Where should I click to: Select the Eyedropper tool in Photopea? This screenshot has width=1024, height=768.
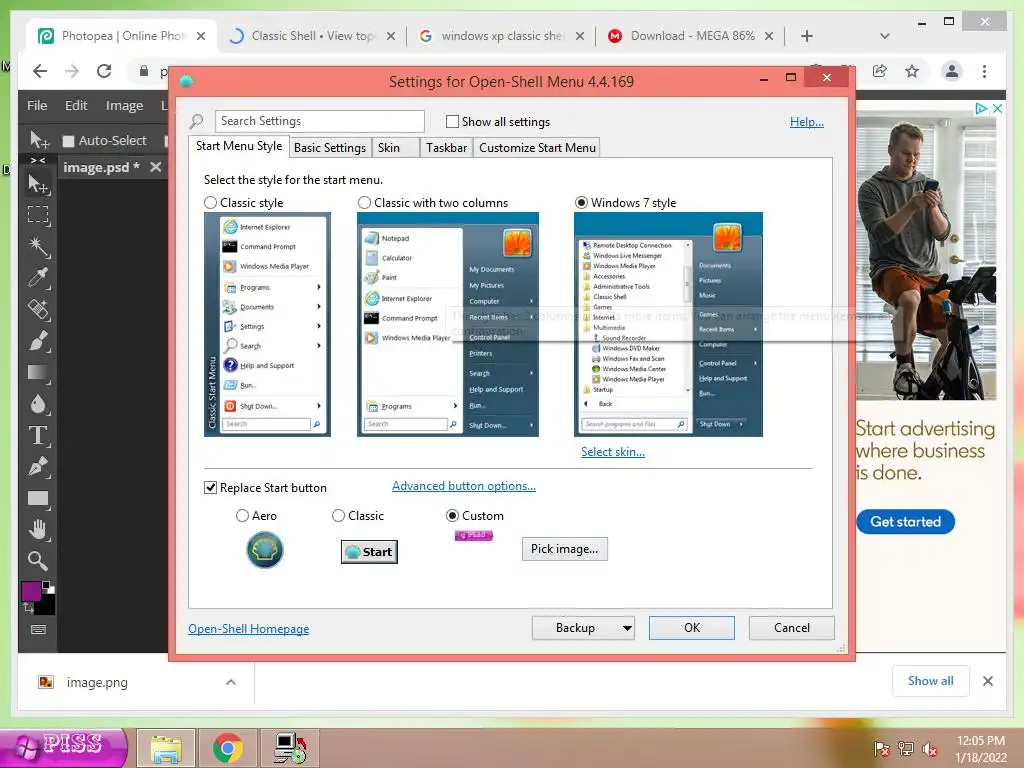click(38, 278)
